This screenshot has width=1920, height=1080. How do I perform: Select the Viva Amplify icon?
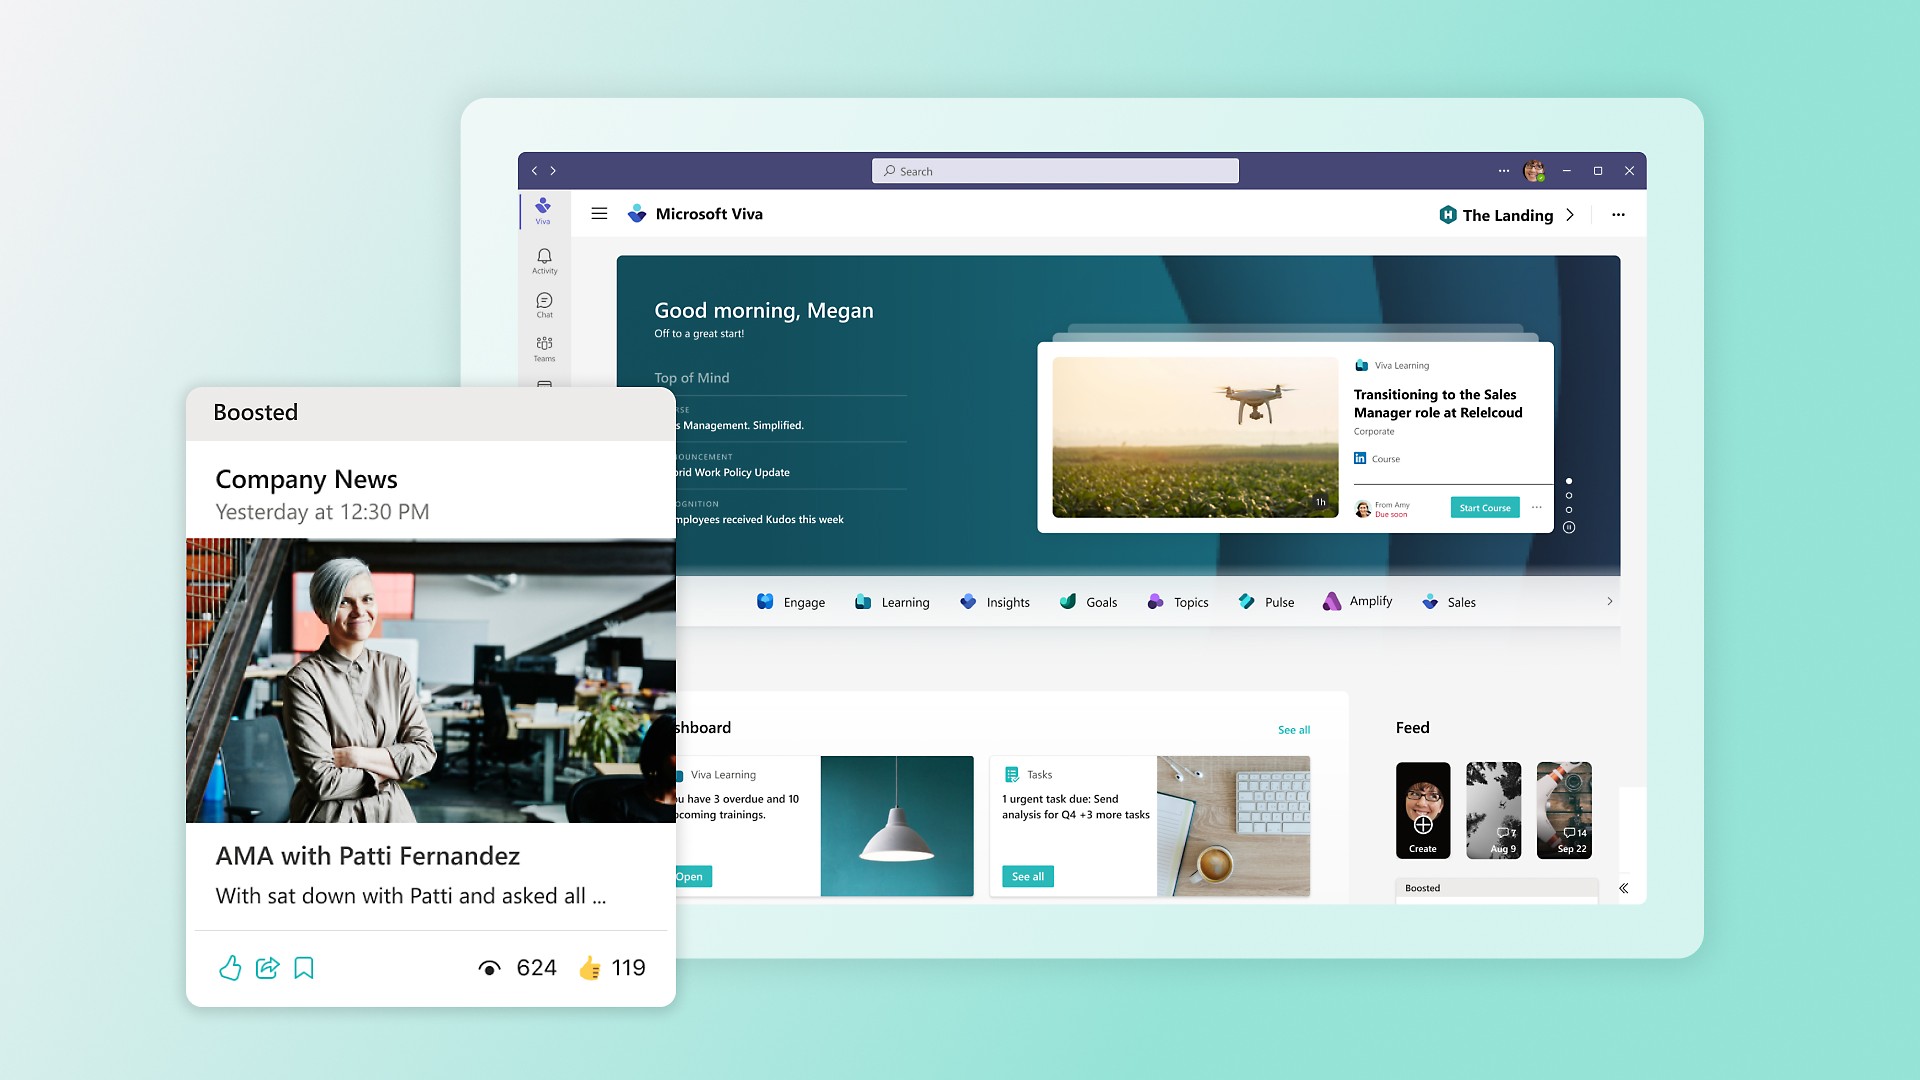pos(1331,601)
